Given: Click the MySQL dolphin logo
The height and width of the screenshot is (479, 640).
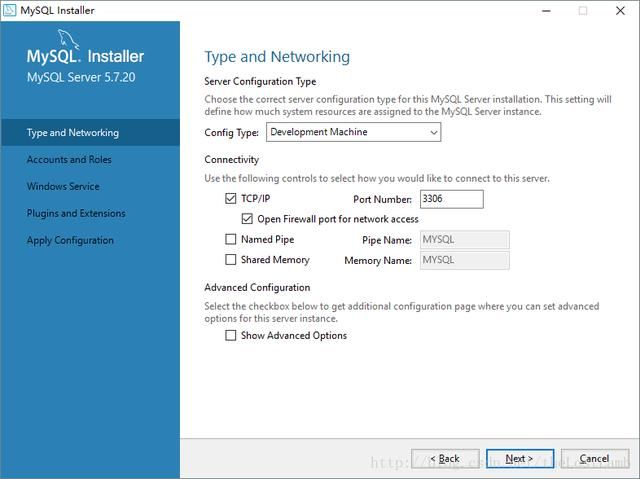Looking at the screenshot, I should (68, 39).
